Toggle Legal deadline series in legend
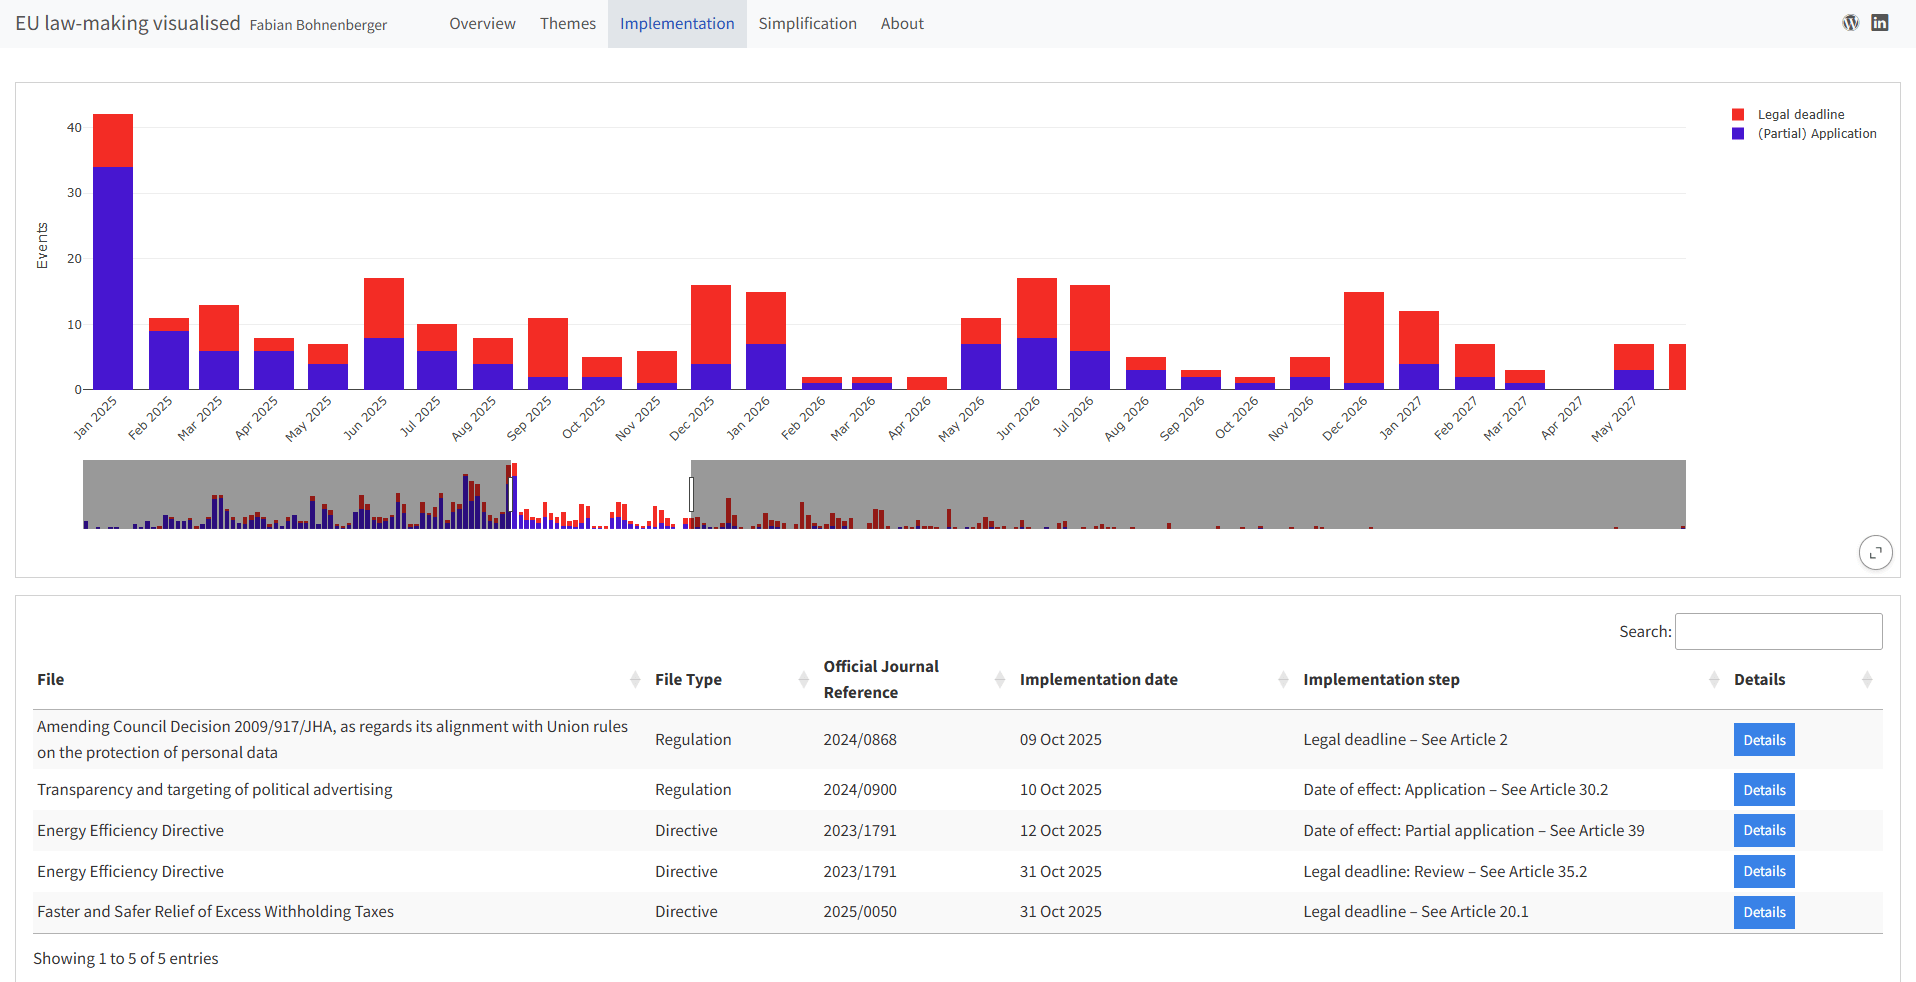 point(1800,115)
